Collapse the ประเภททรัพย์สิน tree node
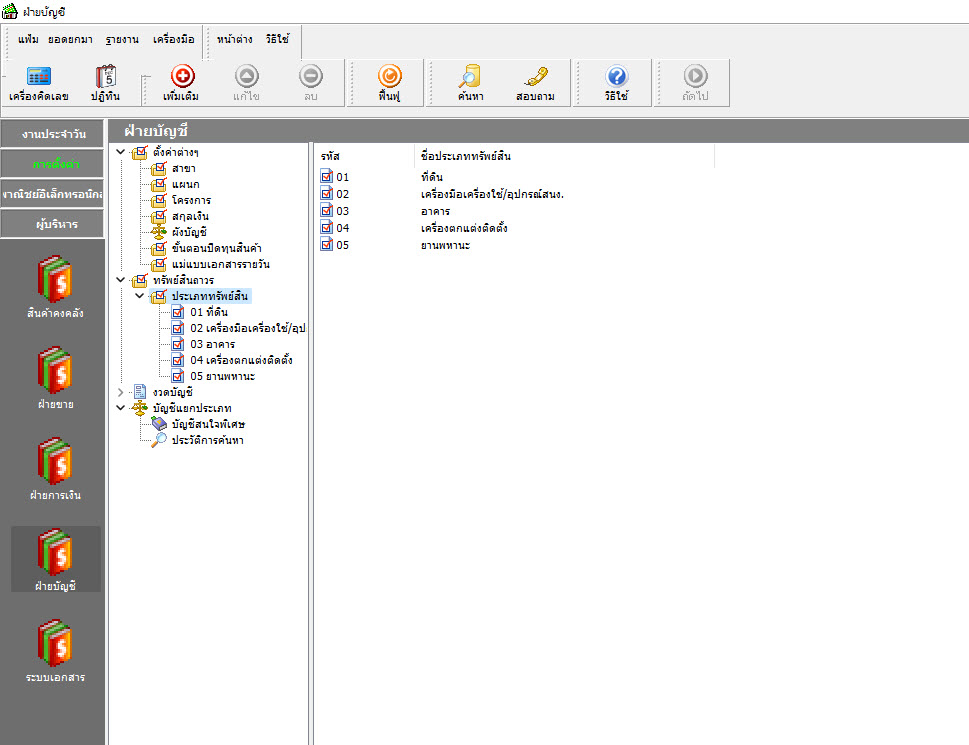 pyautogui.click(x=140, y=296)
